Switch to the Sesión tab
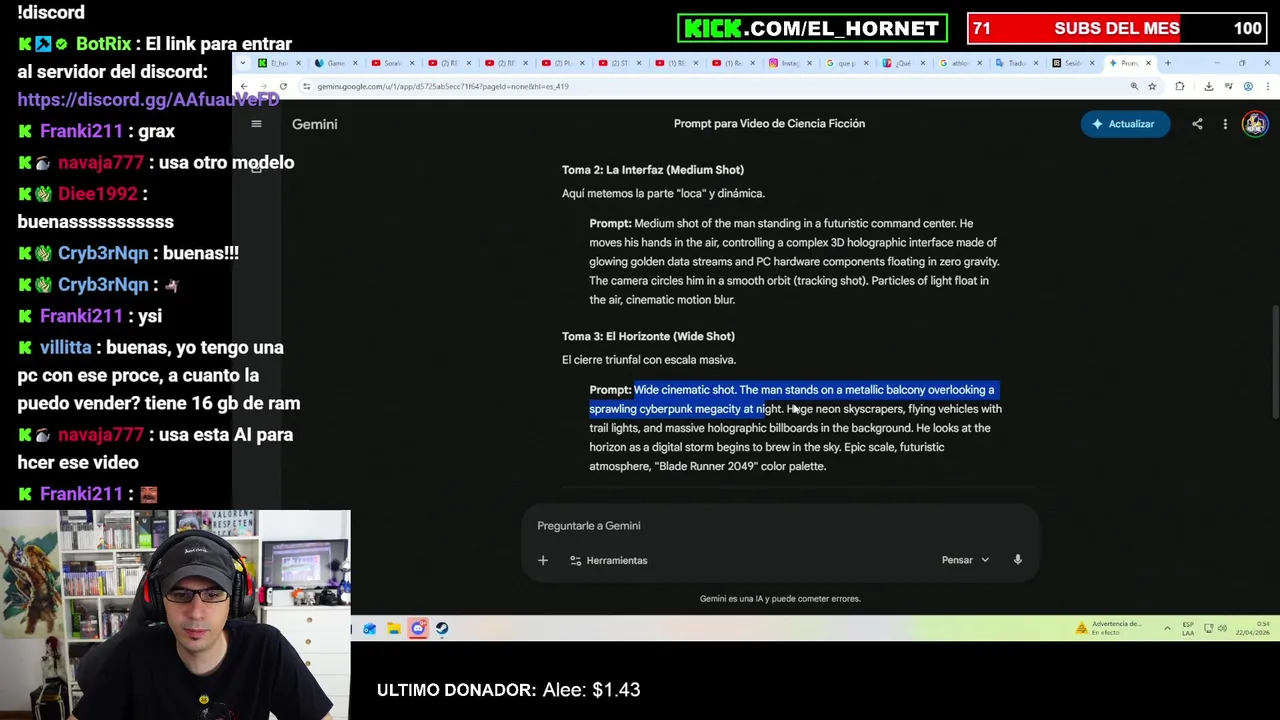The image size is (1280, 720). (1073, 63)
